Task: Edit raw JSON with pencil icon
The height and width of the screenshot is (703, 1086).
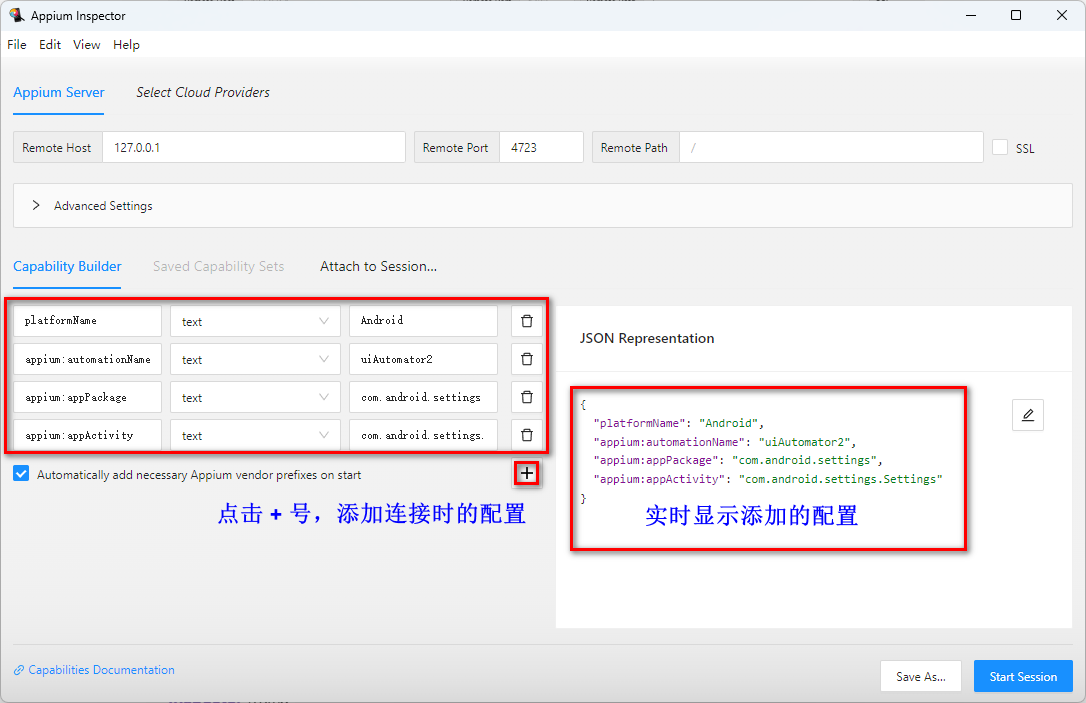Action: click(x=1028, y=415)
